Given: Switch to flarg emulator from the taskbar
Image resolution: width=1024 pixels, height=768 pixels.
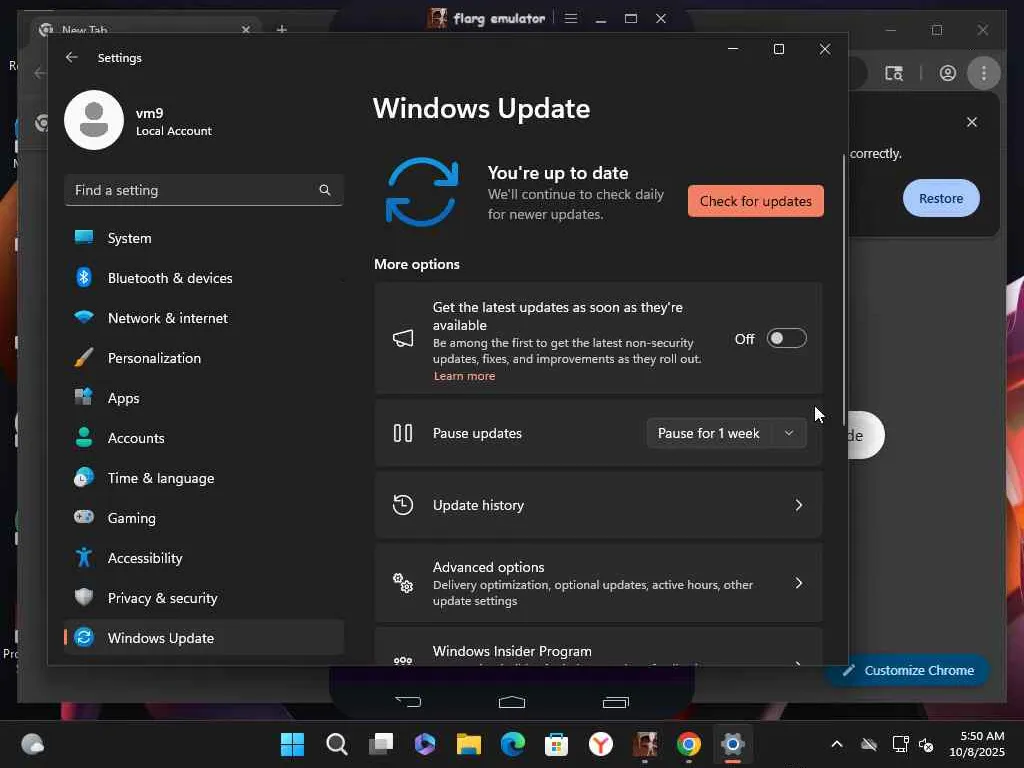Looking at the screenshot, I should tap(645, 744).
